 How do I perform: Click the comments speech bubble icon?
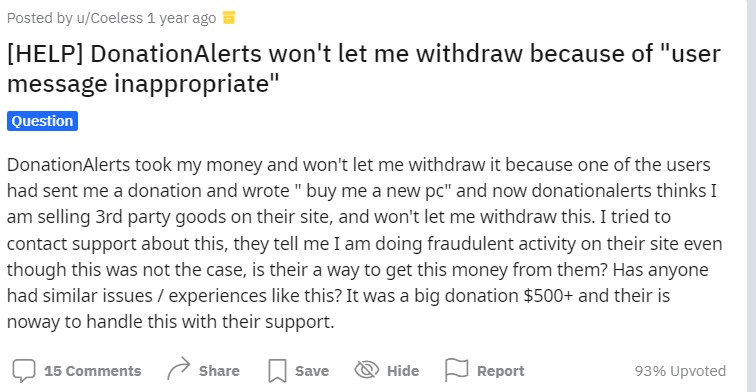click(x=24, y=371)
